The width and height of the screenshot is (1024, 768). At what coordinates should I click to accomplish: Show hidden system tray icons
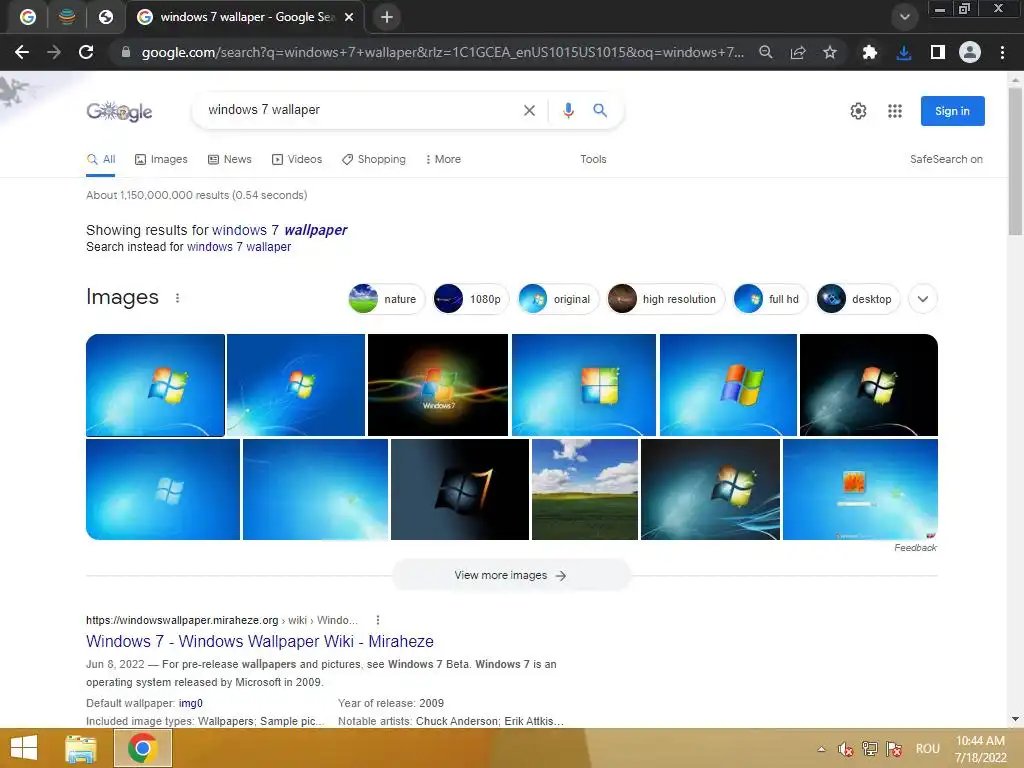tap(822, 749)
